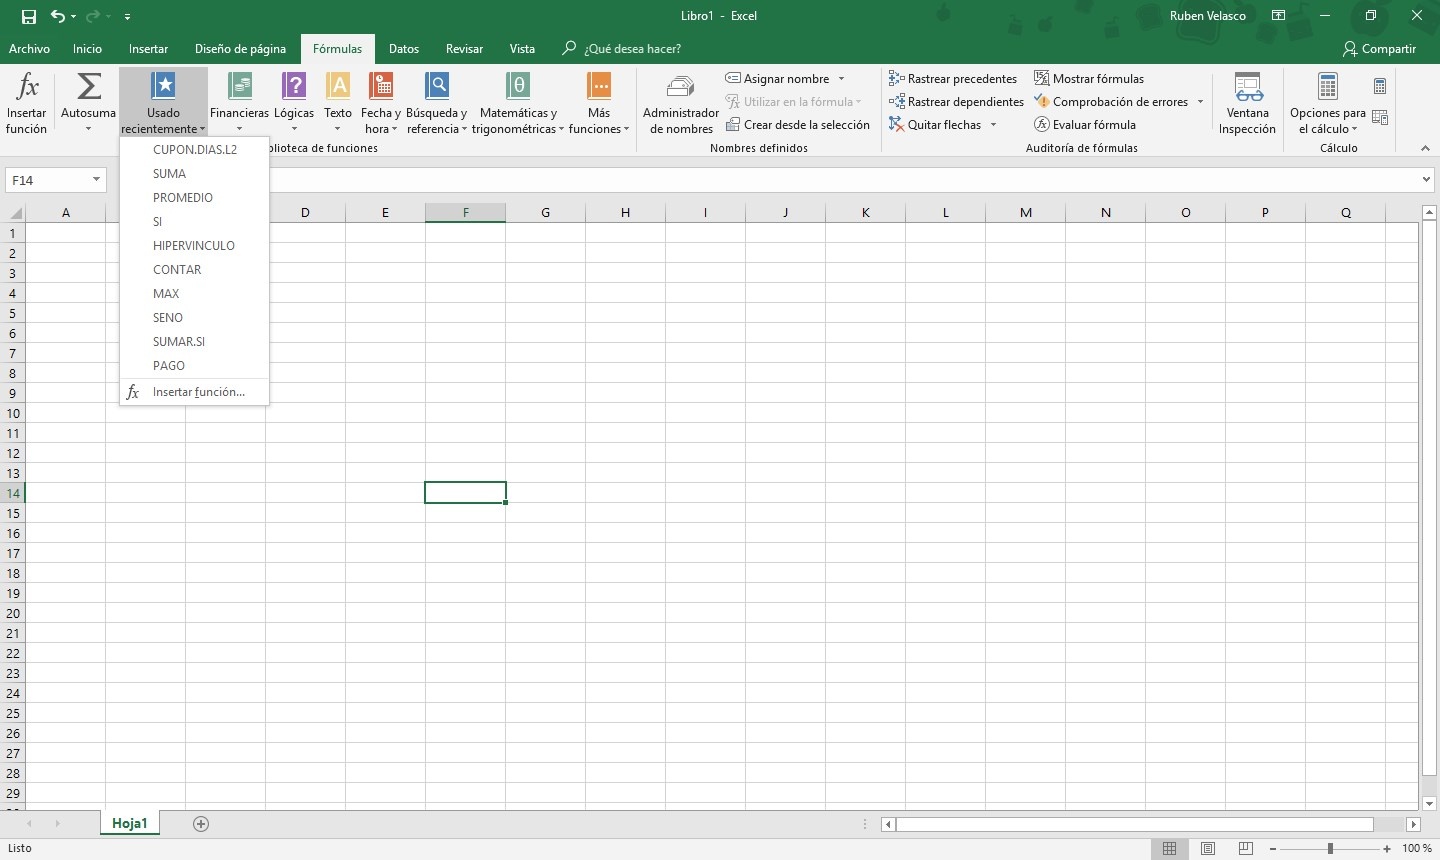Open Quick Access Toolbar customize arrow
The width and height of the screenshot is (1440, 860).
point(127,17)
